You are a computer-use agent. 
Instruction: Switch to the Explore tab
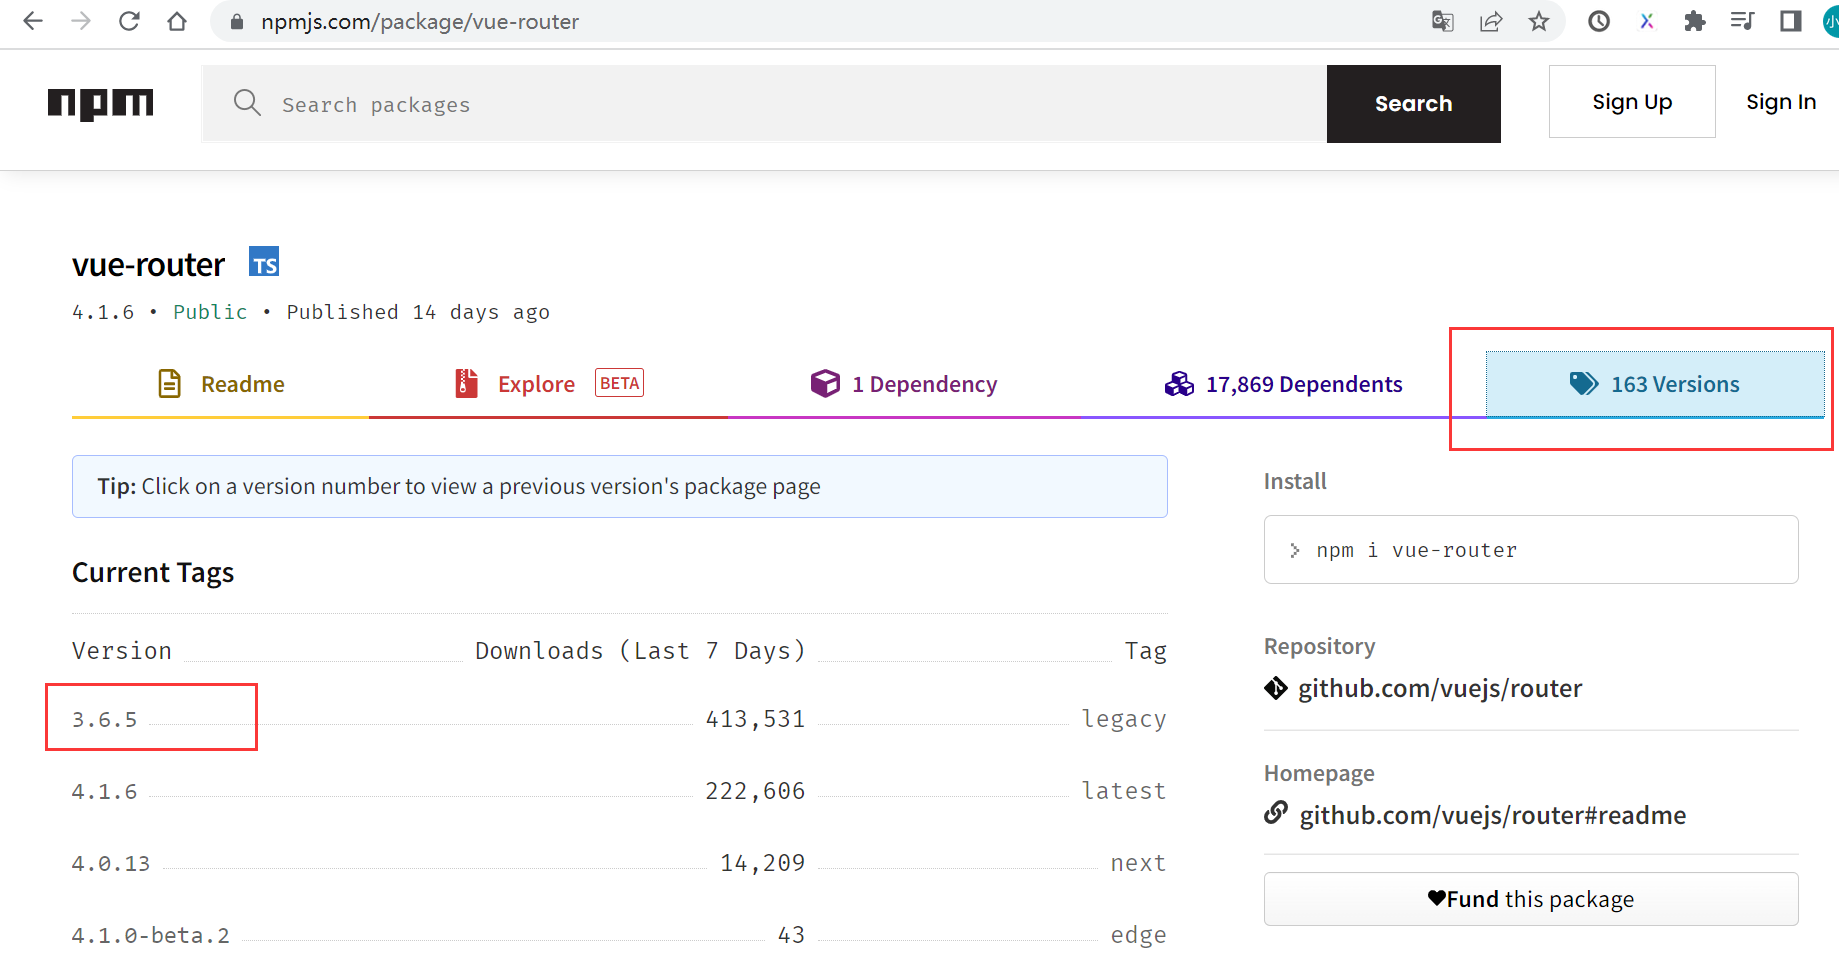(549, 384)
